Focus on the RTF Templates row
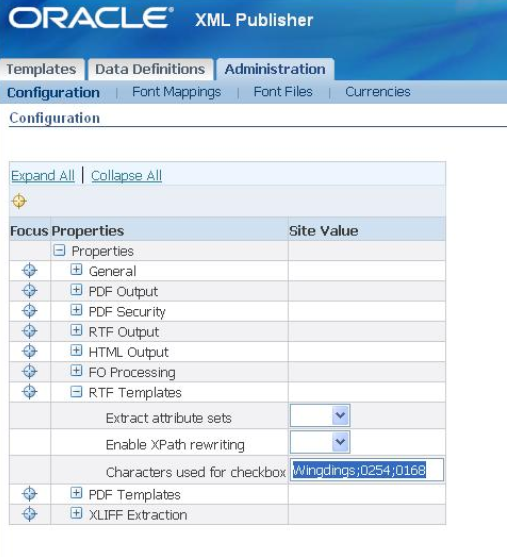Image resolution: width=507 pixels, height=557 pixels. (29, 392)
